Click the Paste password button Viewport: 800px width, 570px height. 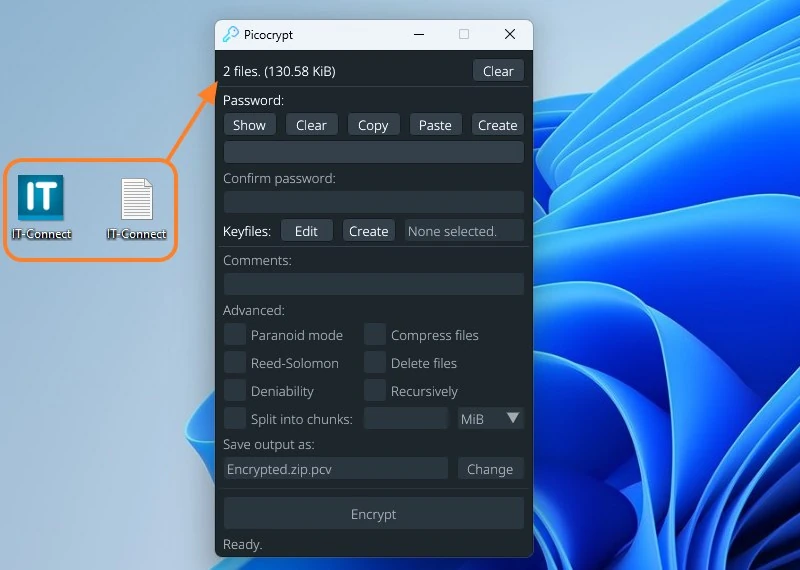435,125
